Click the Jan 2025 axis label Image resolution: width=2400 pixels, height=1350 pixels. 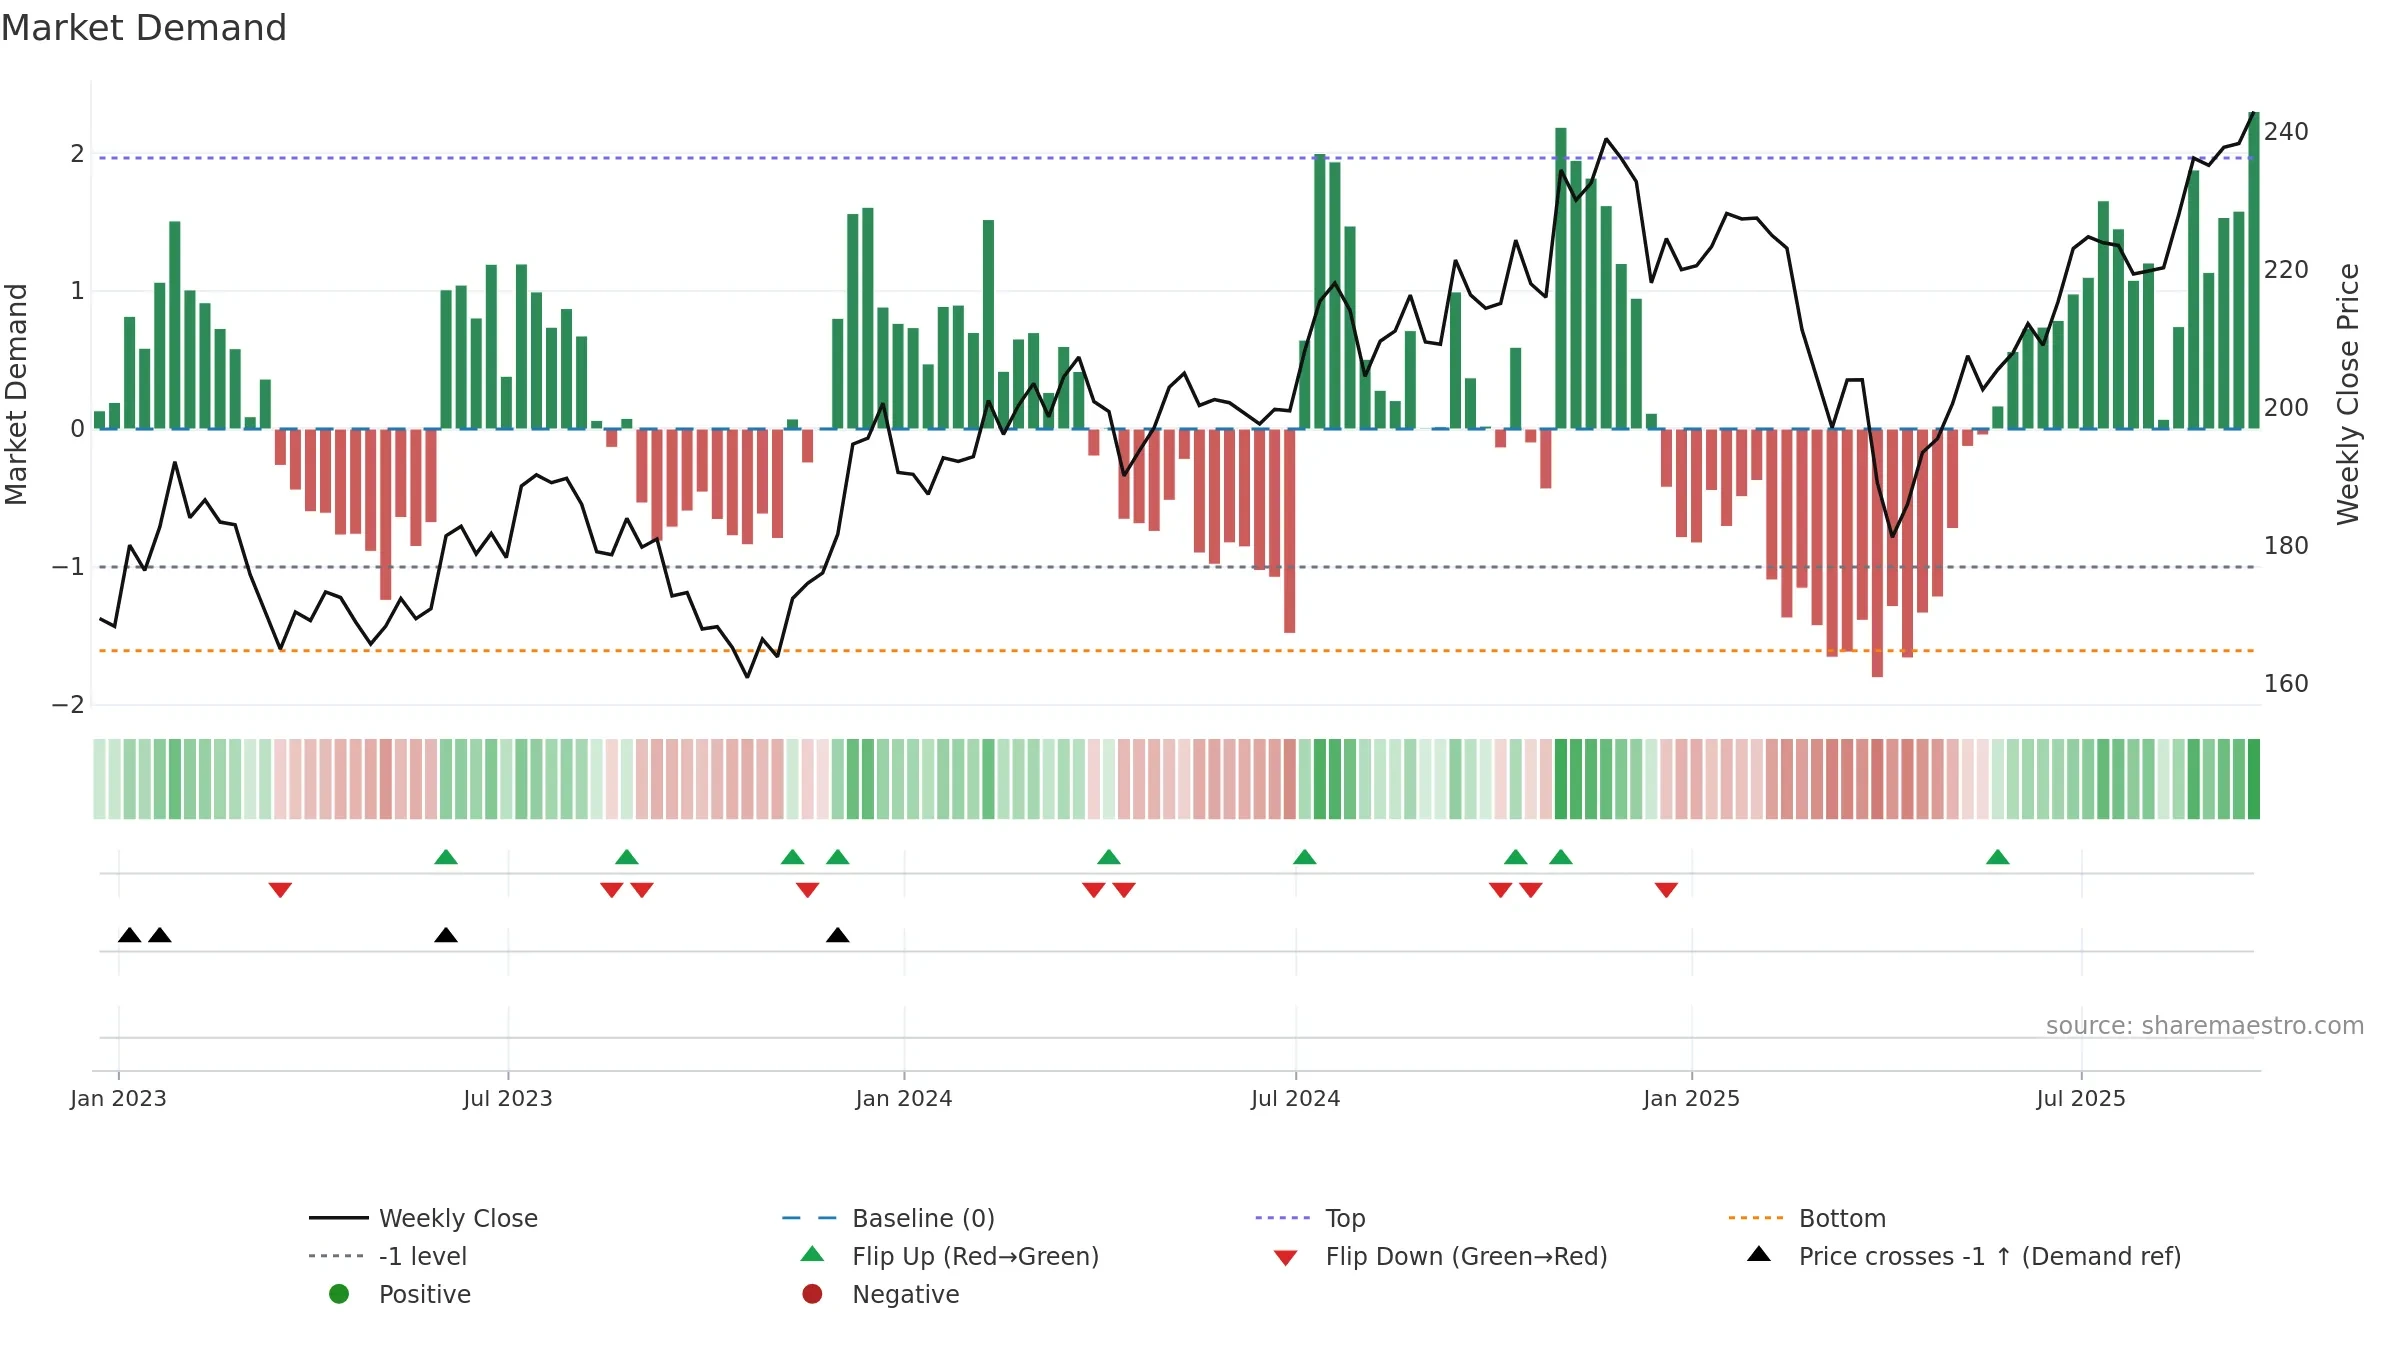pyautogui.click(x=1692, y=1098)
